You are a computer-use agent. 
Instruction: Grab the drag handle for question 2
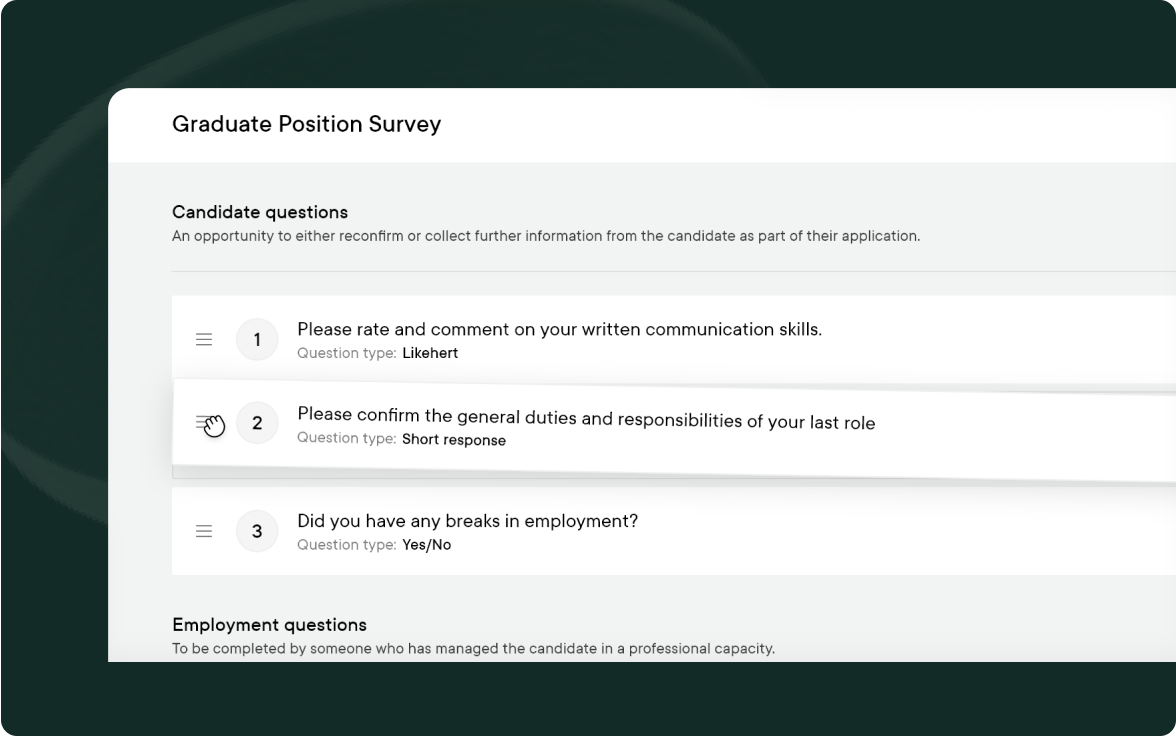[x=203, y=422]
